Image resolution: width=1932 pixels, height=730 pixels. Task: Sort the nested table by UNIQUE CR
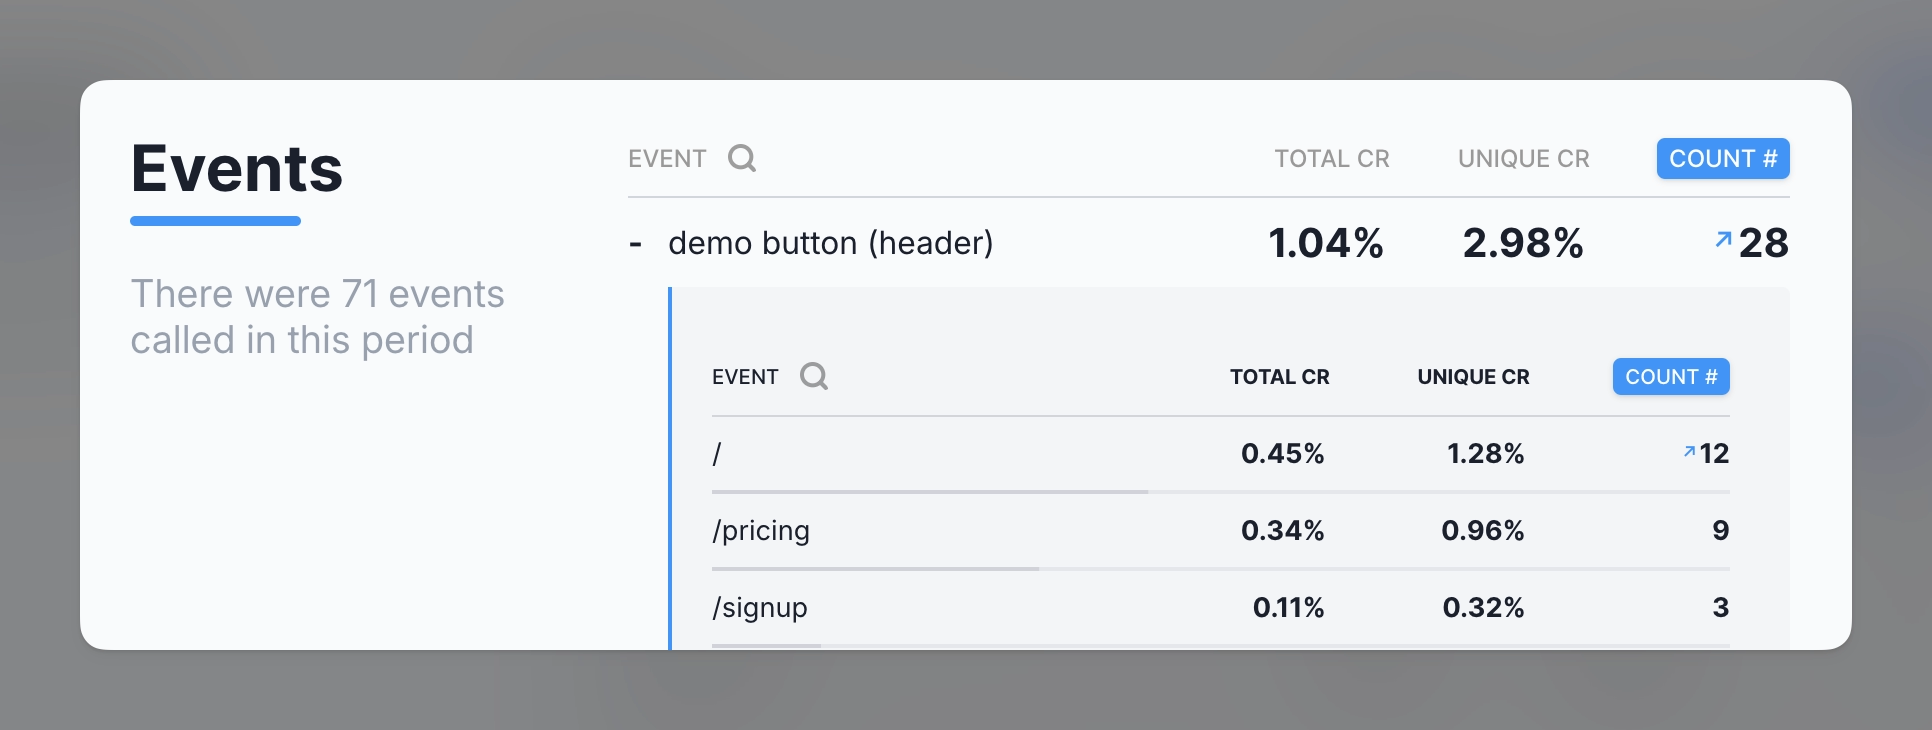point(1473,377)
